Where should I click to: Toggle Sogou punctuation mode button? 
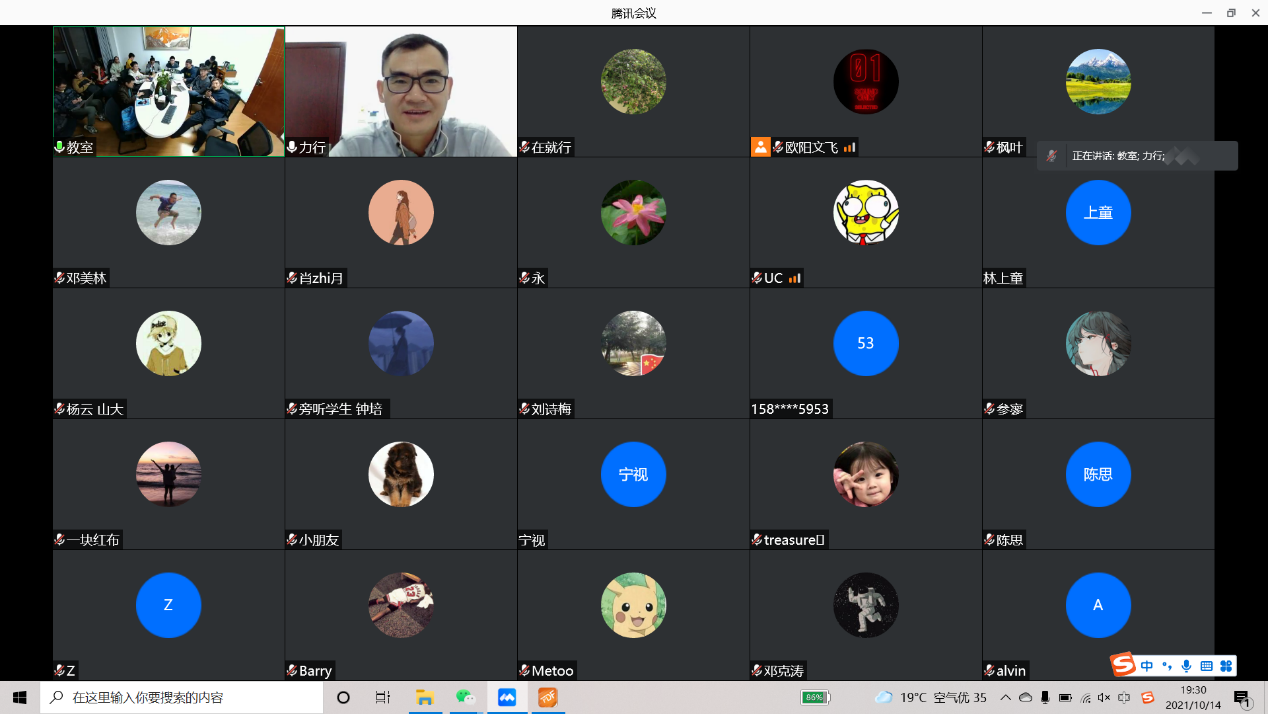pos(1166,665)
